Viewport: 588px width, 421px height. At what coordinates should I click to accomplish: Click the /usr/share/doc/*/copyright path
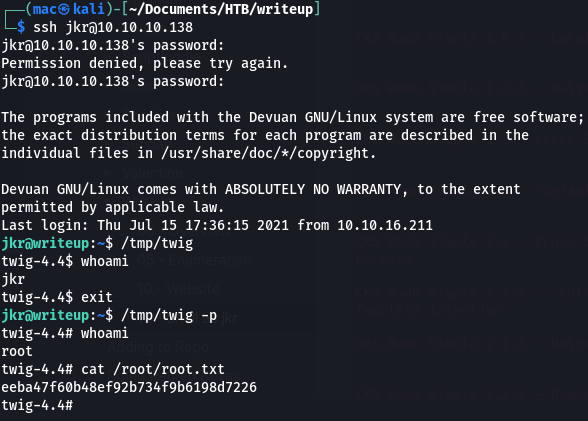pos(268,153)
